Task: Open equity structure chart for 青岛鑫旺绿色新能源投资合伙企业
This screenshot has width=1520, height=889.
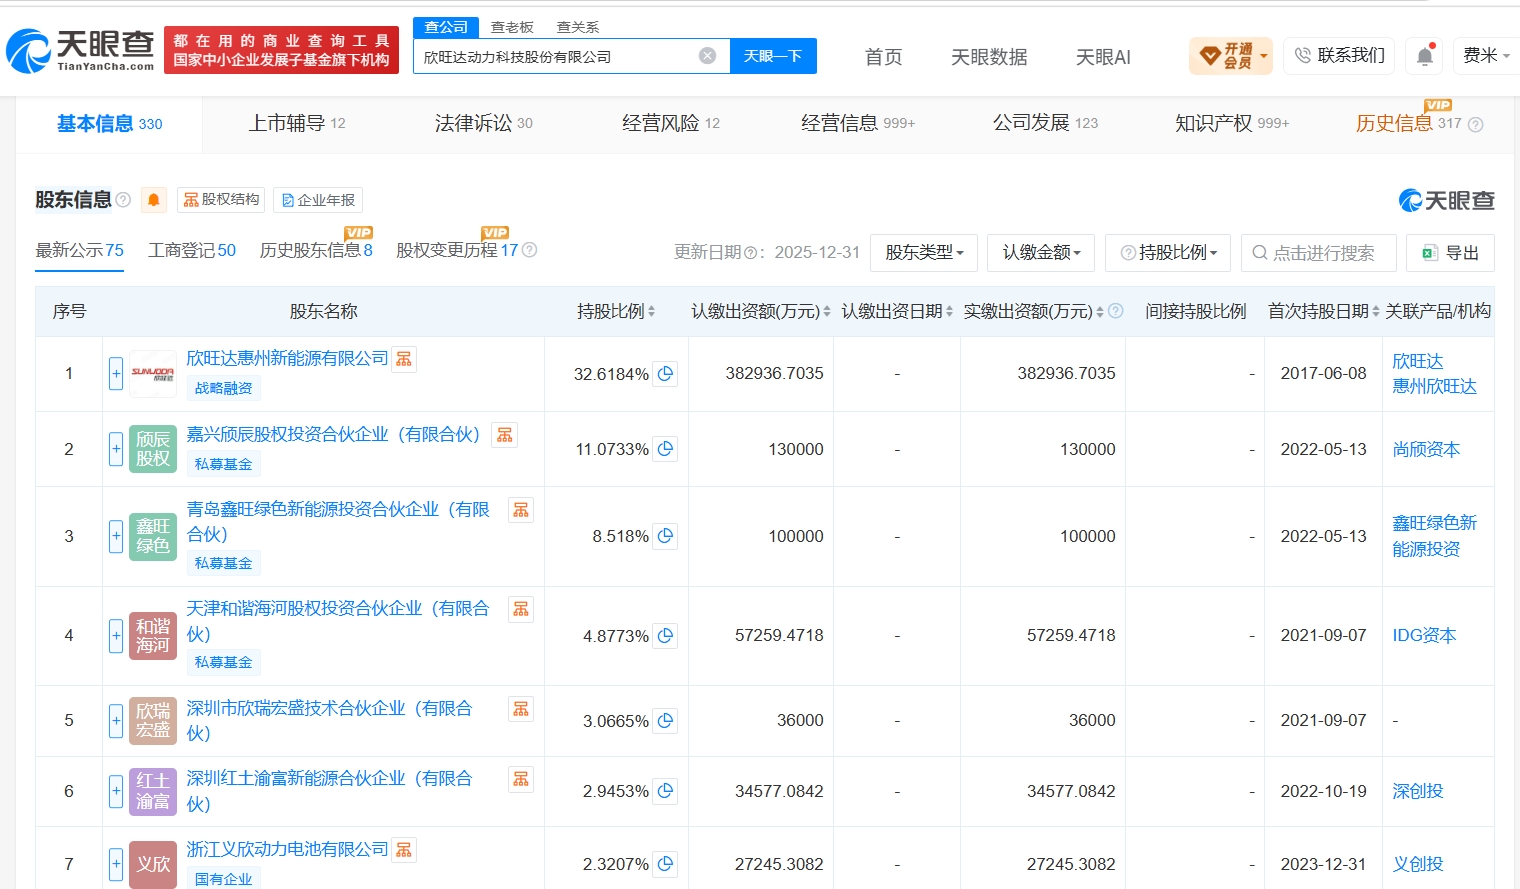Action: tap(521, 510)
